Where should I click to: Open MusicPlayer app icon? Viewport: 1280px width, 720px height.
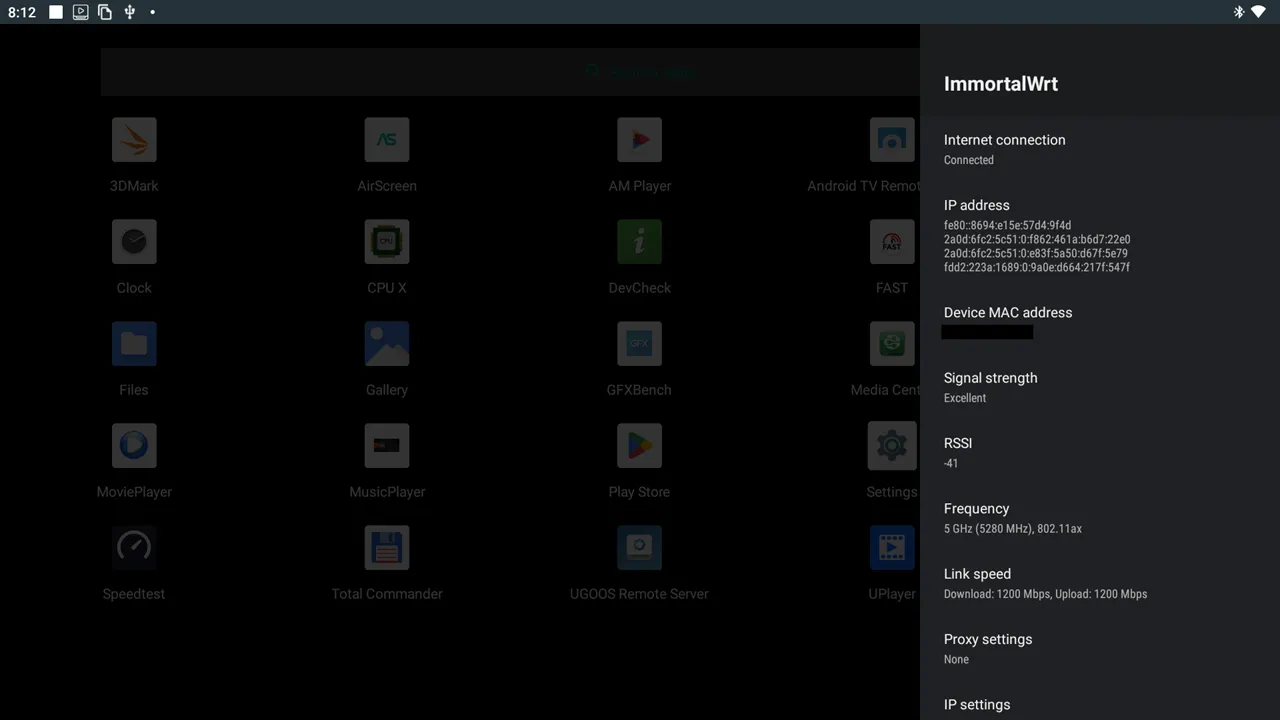pyautogui.click(x=387, y=446)
